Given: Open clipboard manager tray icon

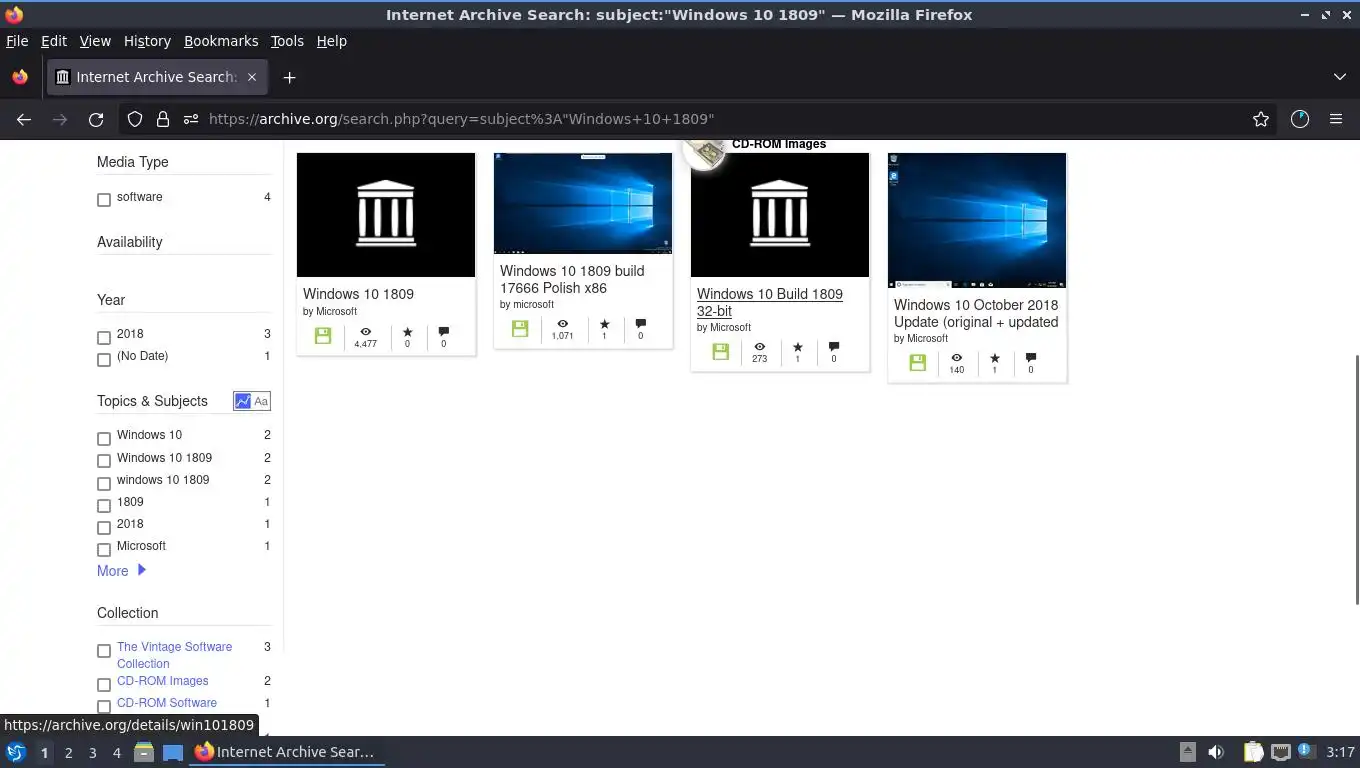Looking at the screenshot, I should (1253, 752).
